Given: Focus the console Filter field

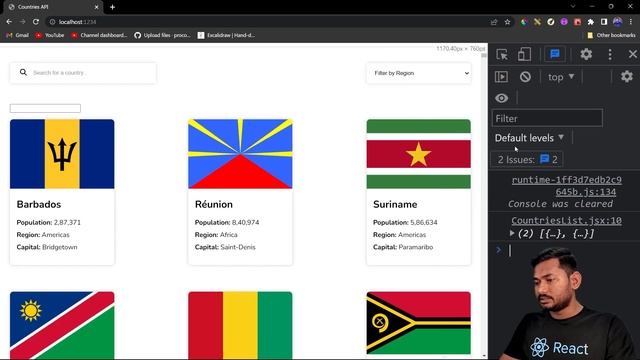Looking at the screenshot, I should [x=547, y=118].
